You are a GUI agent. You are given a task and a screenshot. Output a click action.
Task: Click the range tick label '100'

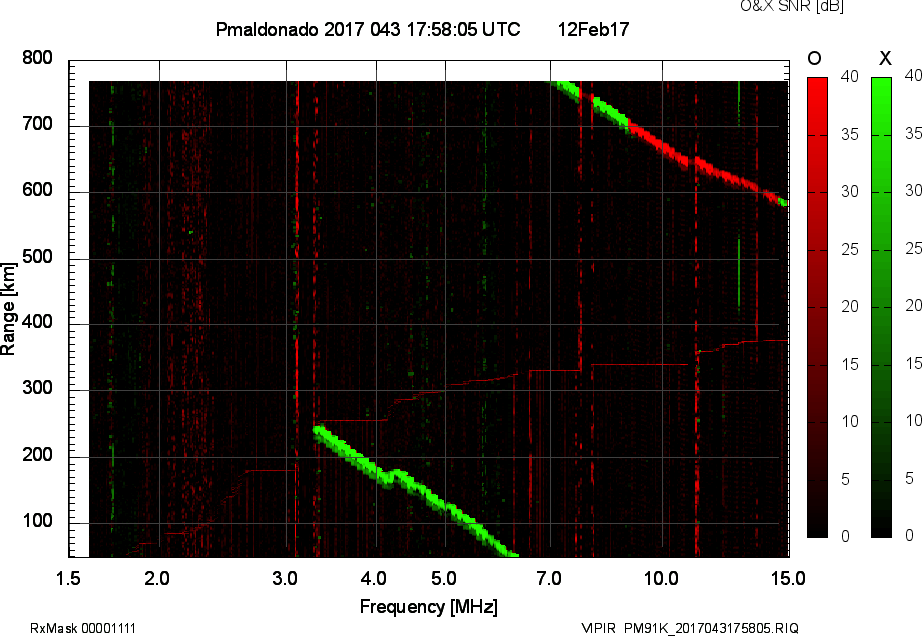[37, 521]
